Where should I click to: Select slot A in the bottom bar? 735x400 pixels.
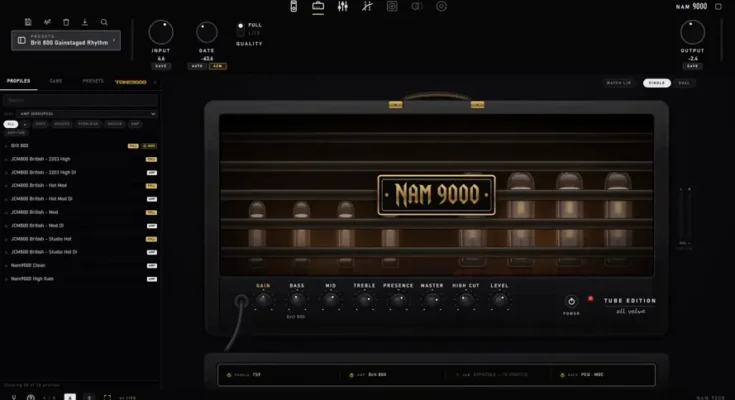[70, 397]
